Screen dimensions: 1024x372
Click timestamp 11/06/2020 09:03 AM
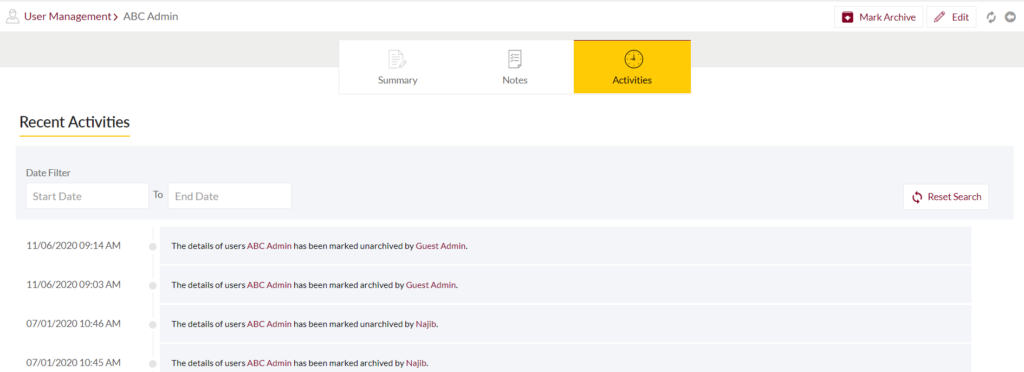pyautogui.click(x=73, y=284)
